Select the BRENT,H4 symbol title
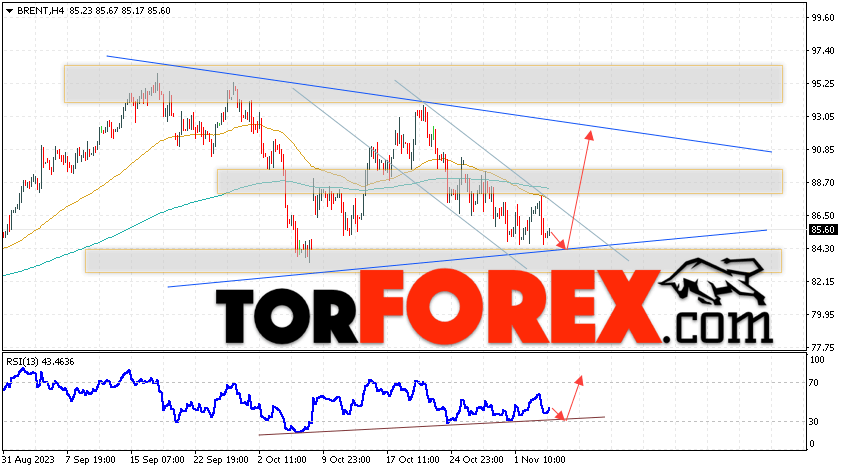Screen dimensions: 846x471 (41, 11)
